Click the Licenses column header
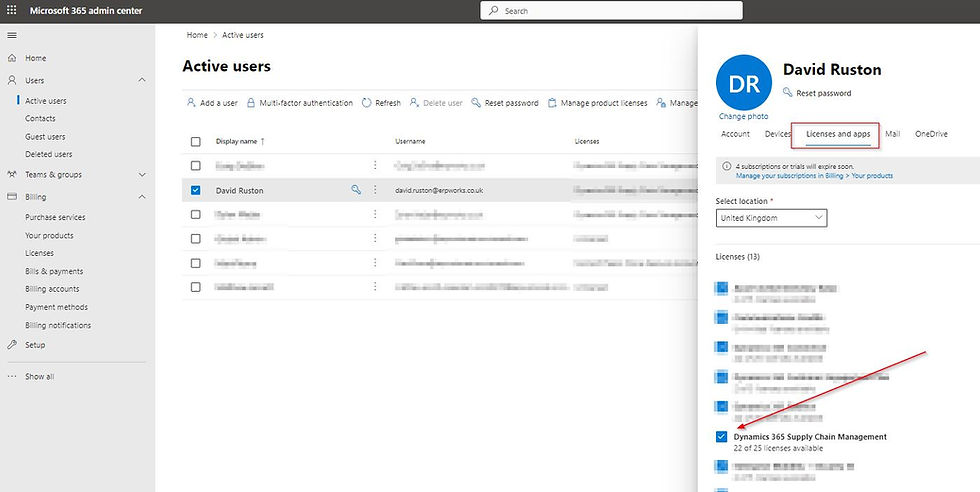This screenshot has height=492, width=980. (587, 141)
